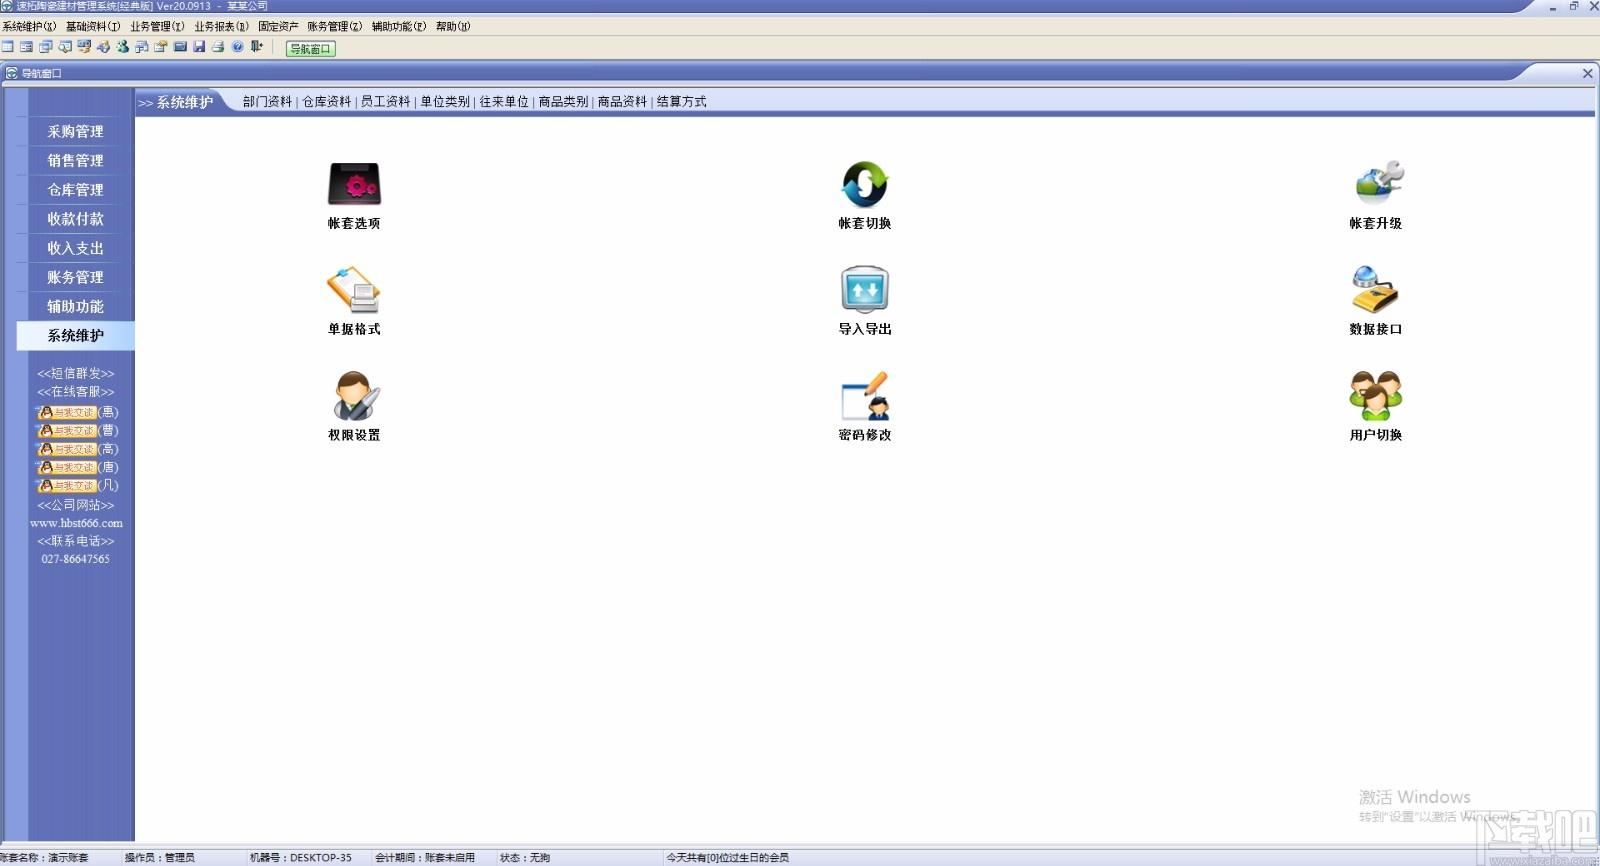Open the 数据接口 data interface icon
The image size is (1600, 866).
pos(1375,290)
